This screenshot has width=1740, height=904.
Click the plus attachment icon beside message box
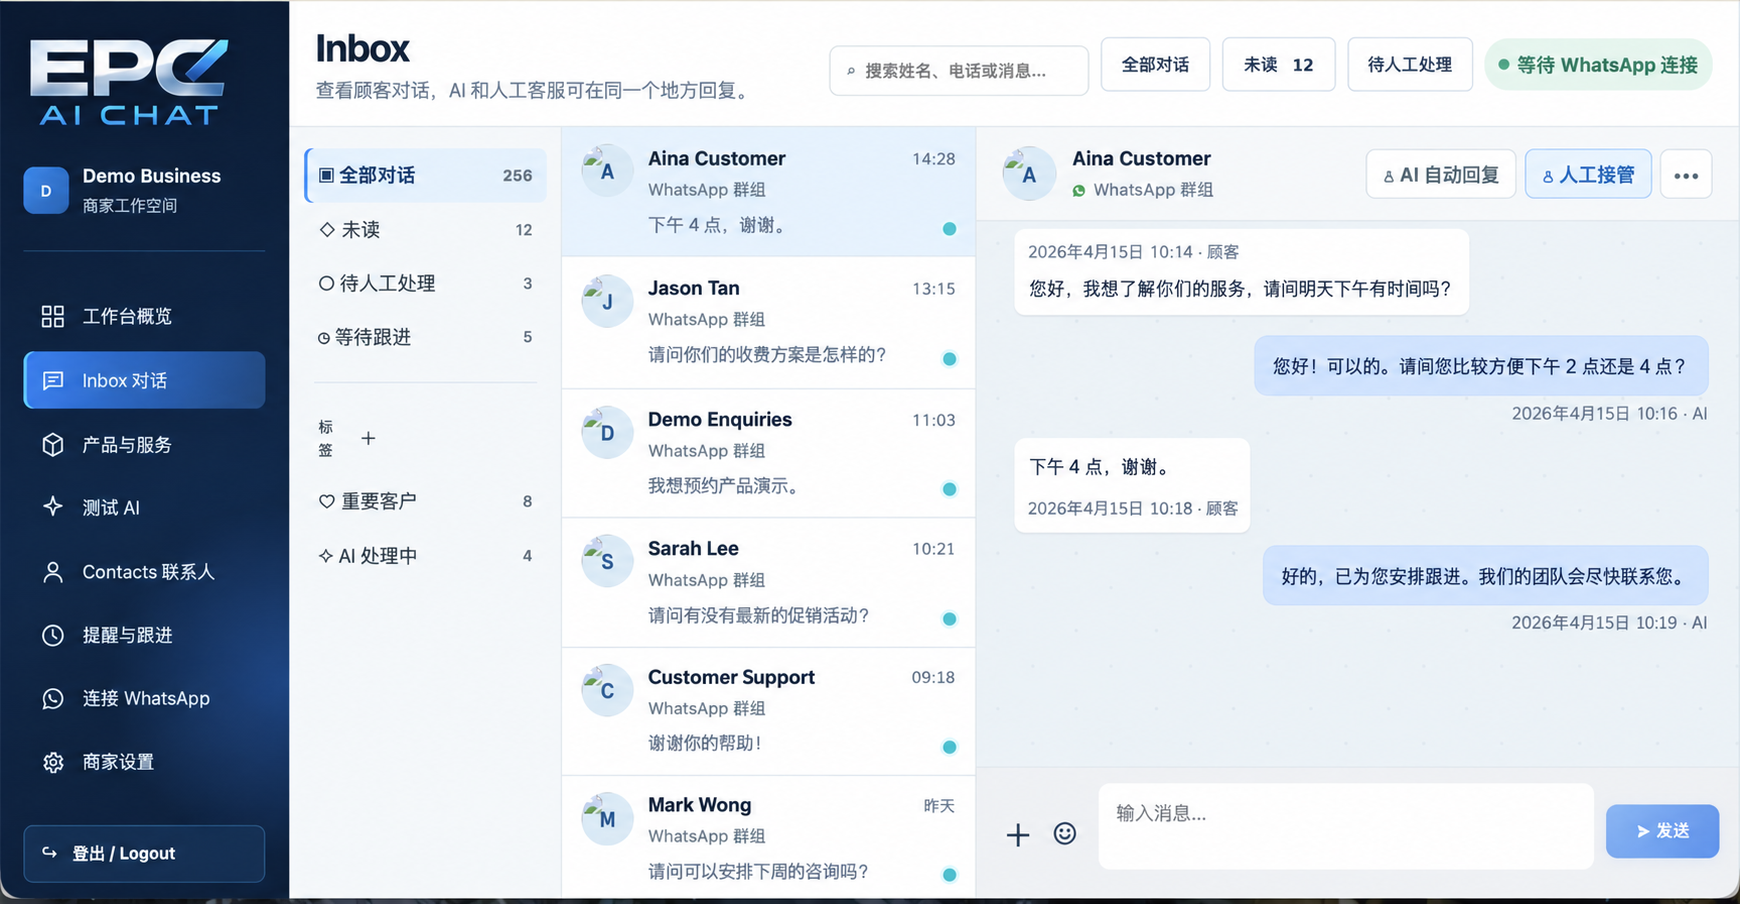(x=1018, y=835)
